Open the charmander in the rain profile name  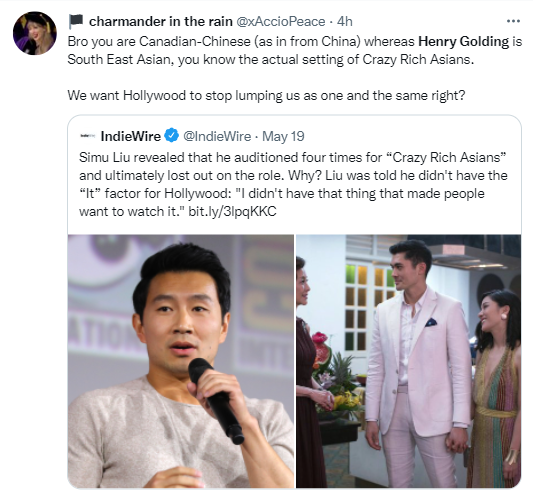[x=160, y=21]
